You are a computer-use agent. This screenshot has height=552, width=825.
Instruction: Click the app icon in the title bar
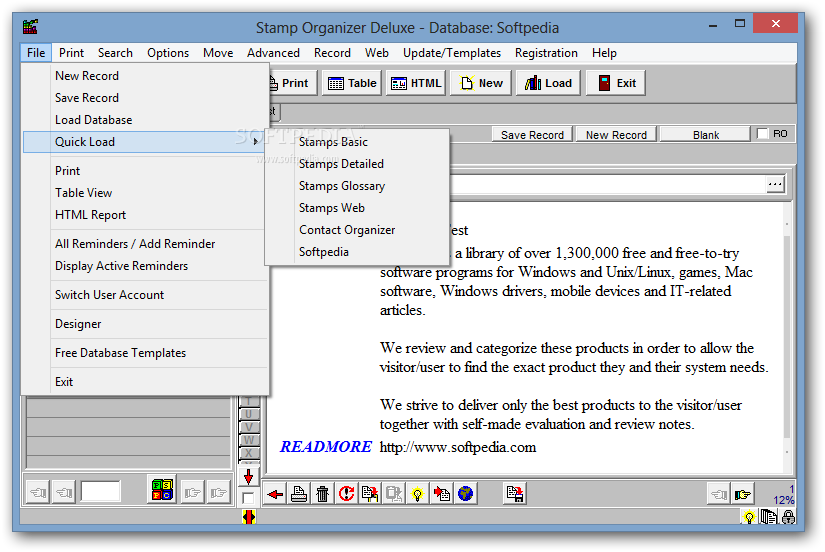(31, 26)
